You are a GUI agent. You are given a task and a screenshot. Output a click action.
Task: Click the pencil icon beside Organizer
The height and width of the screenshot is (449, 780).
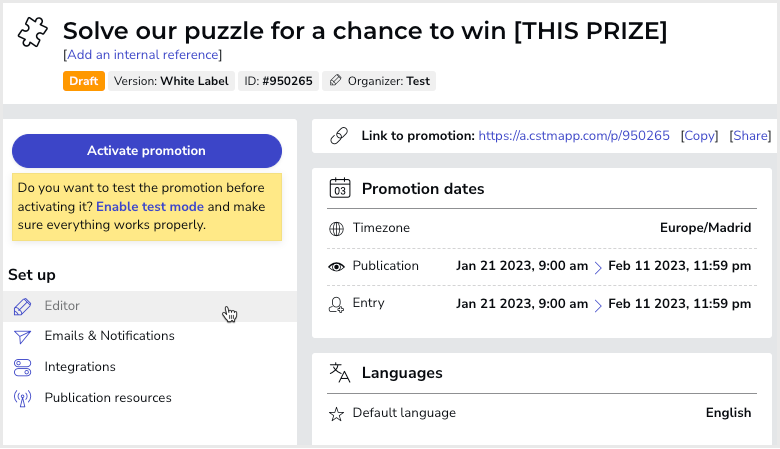coord(336,81)
